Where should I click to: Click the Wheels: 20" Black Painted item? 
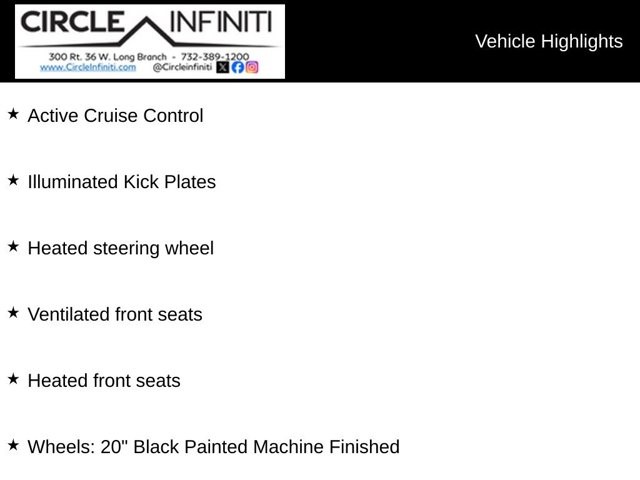(213, 447)
